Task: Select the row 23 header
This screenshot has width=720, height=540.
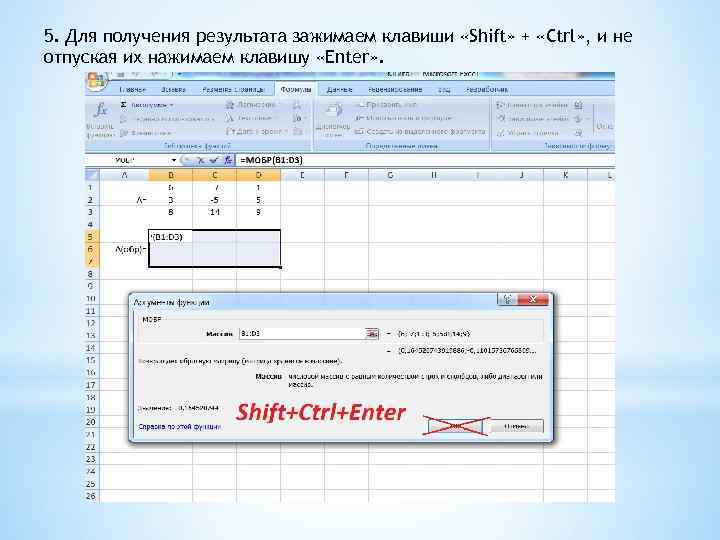Action: [91, 459]
